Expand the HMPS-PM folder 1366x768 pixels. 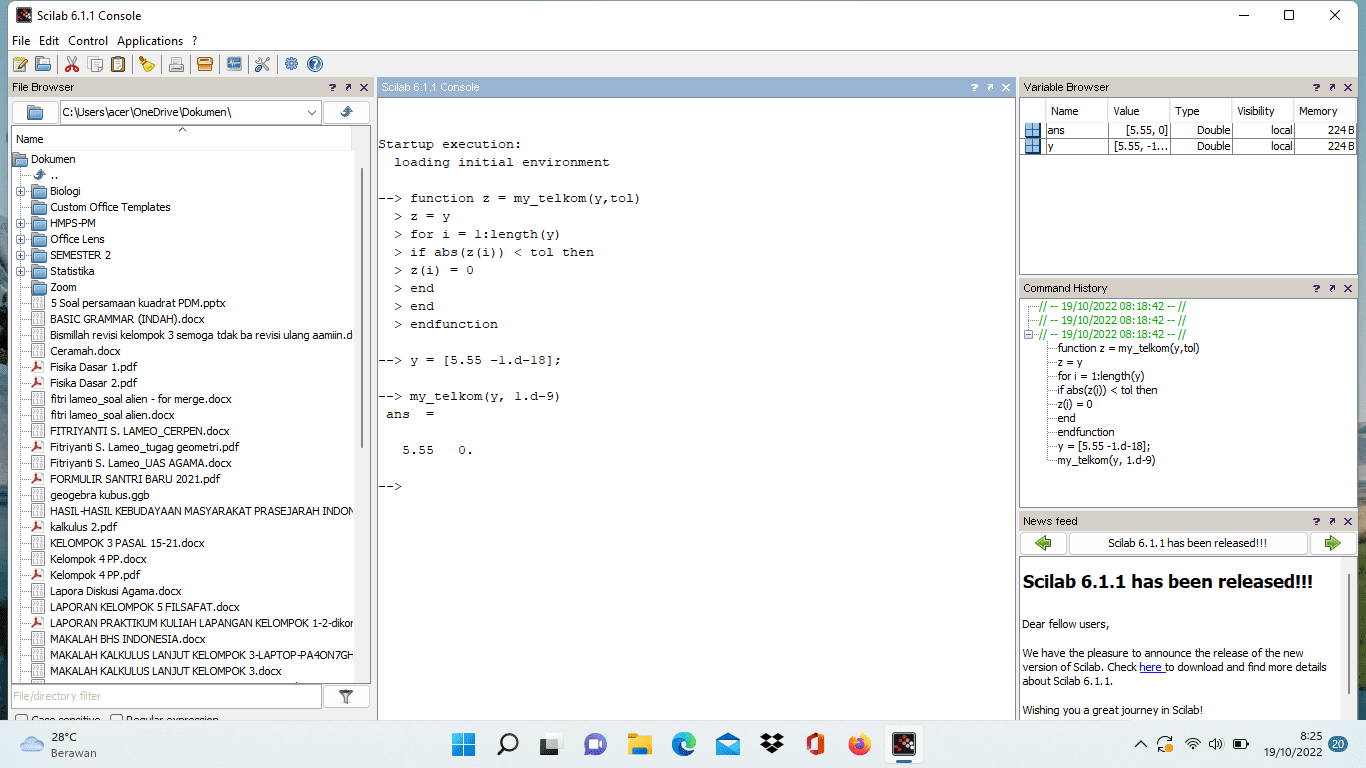[21, 223]
